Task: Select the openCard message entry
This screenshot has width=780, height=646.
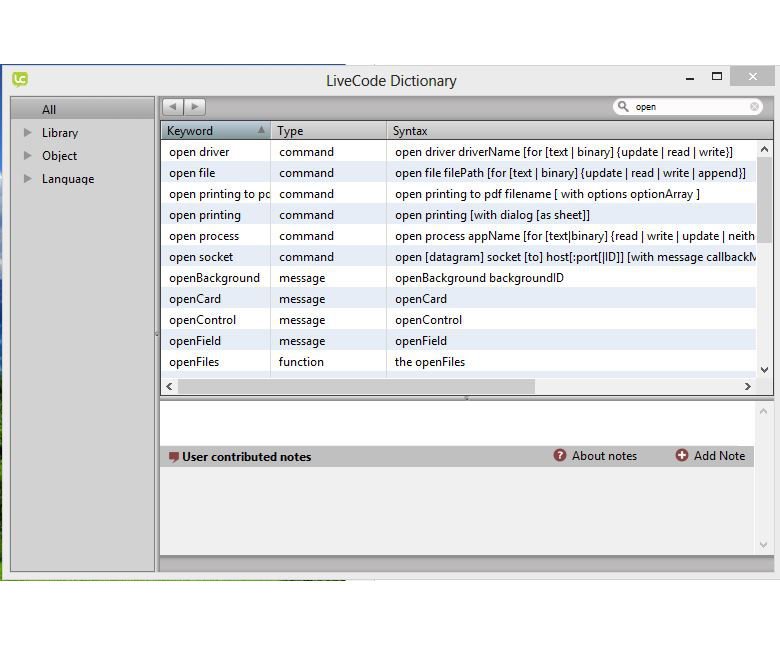Action: click(x=195, y=299)
